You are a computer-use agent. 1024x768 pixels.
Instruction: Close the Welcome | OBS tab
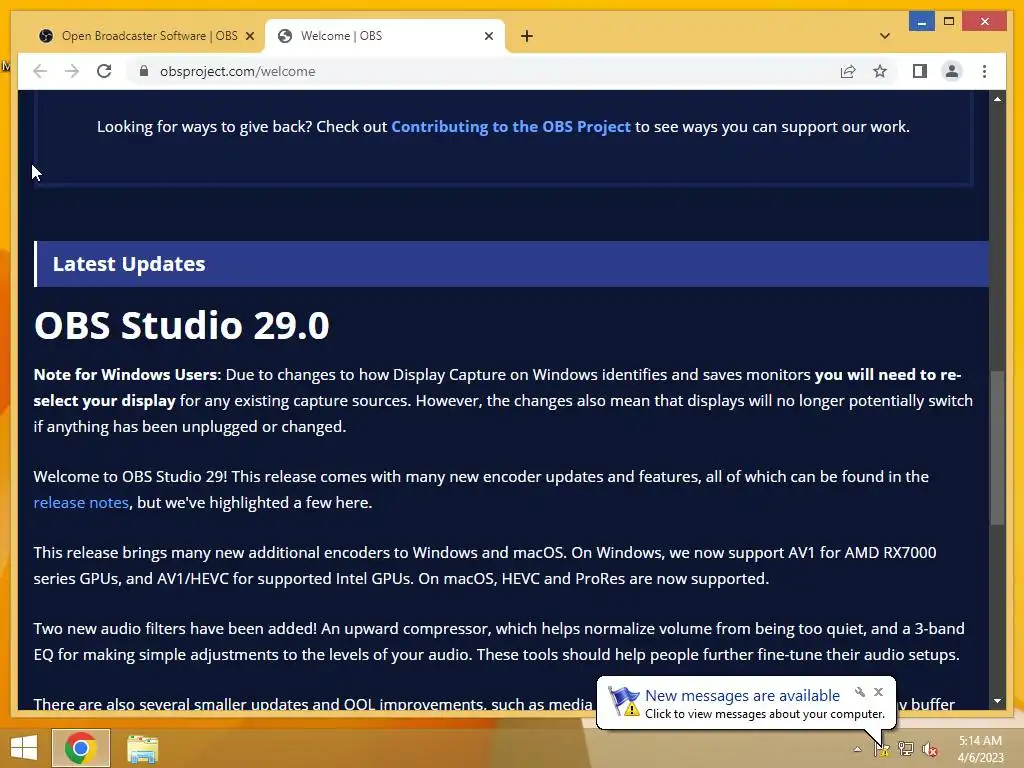[488, 36]
